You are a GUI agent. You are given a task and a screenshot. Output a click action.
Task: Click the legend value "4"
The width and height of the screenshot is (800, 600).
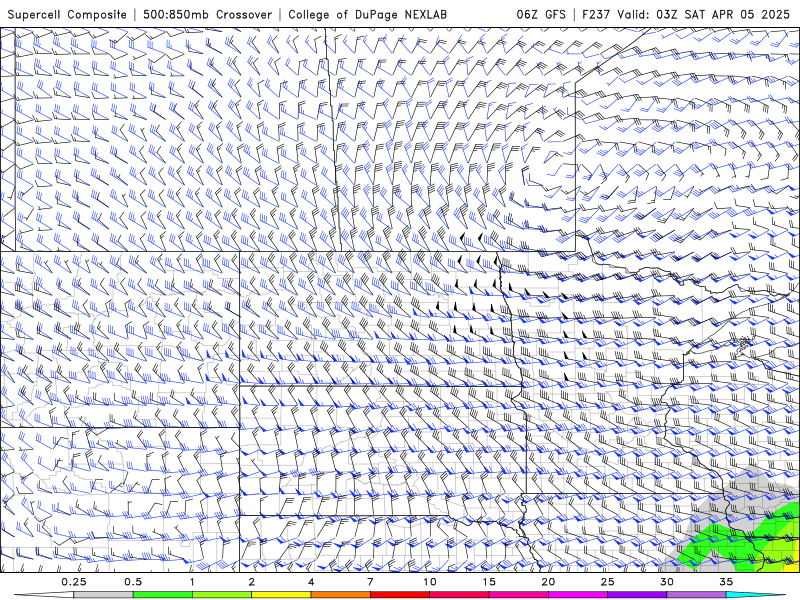point(311,582)
